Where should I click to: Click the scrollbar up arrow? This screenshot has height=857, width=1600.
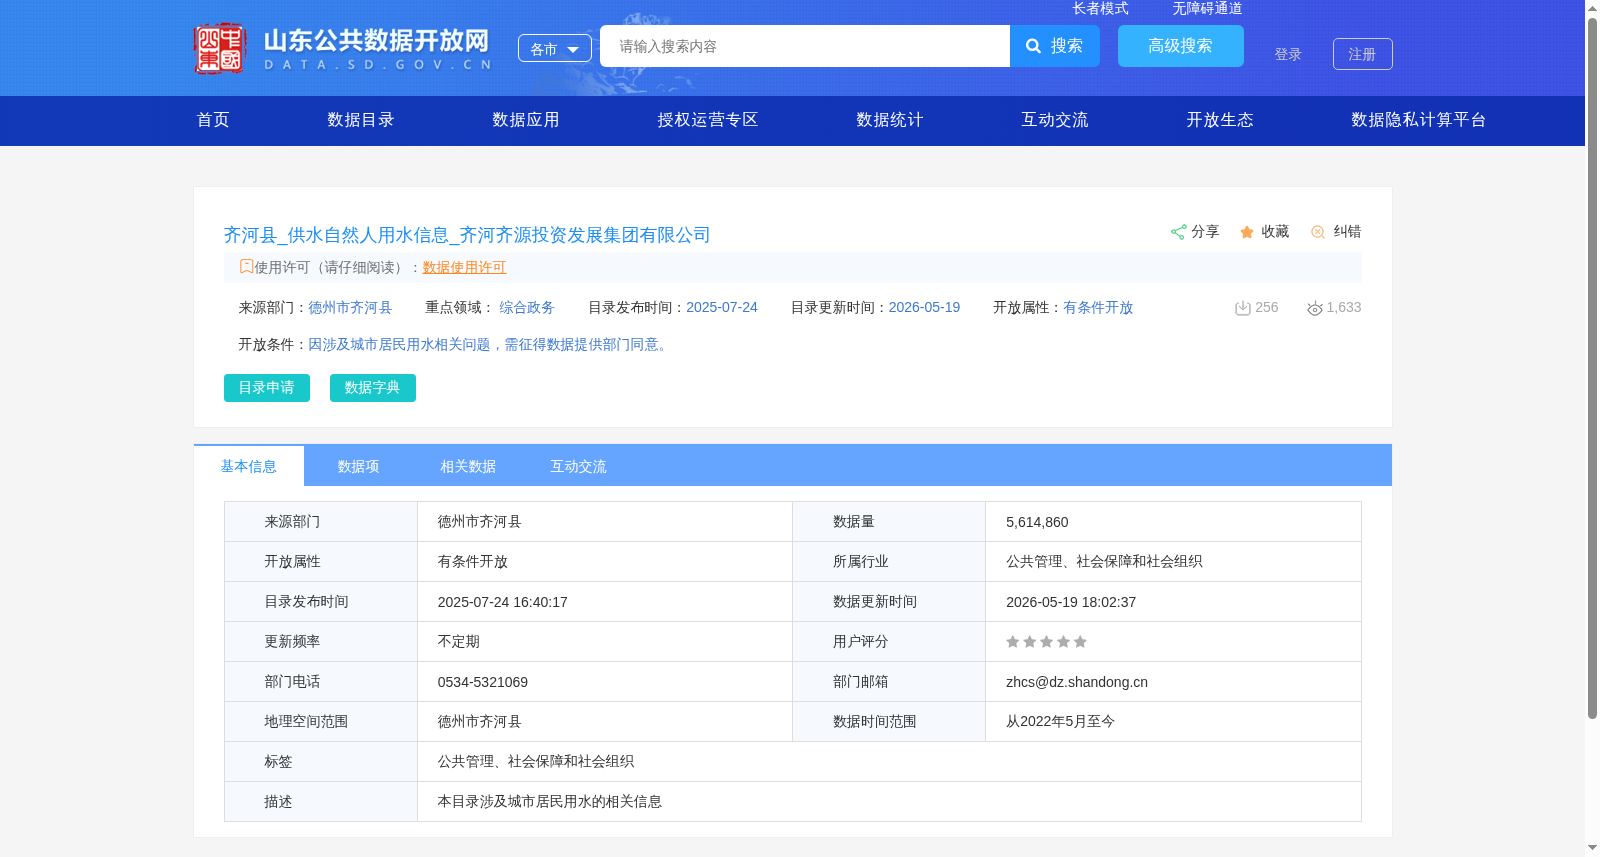(x=1592, y=8)
